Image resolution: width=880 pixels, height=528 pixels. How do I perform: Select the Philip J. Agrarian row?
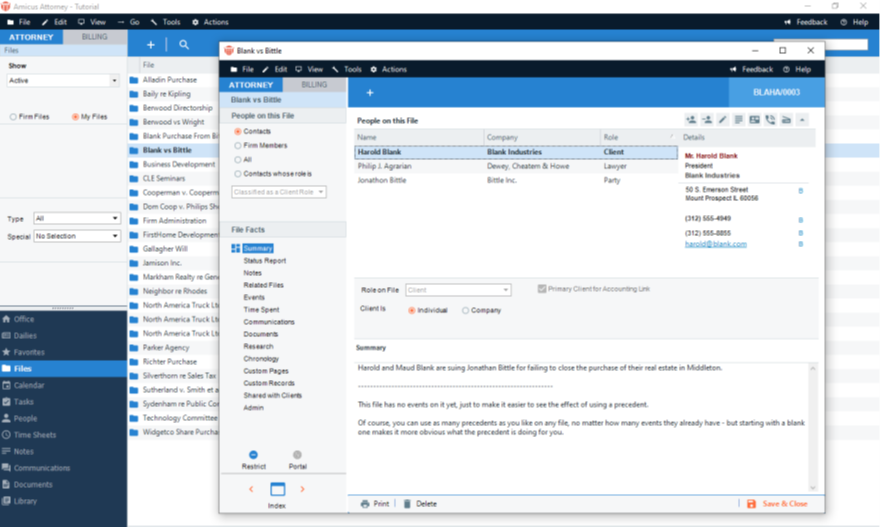[516, 166]
